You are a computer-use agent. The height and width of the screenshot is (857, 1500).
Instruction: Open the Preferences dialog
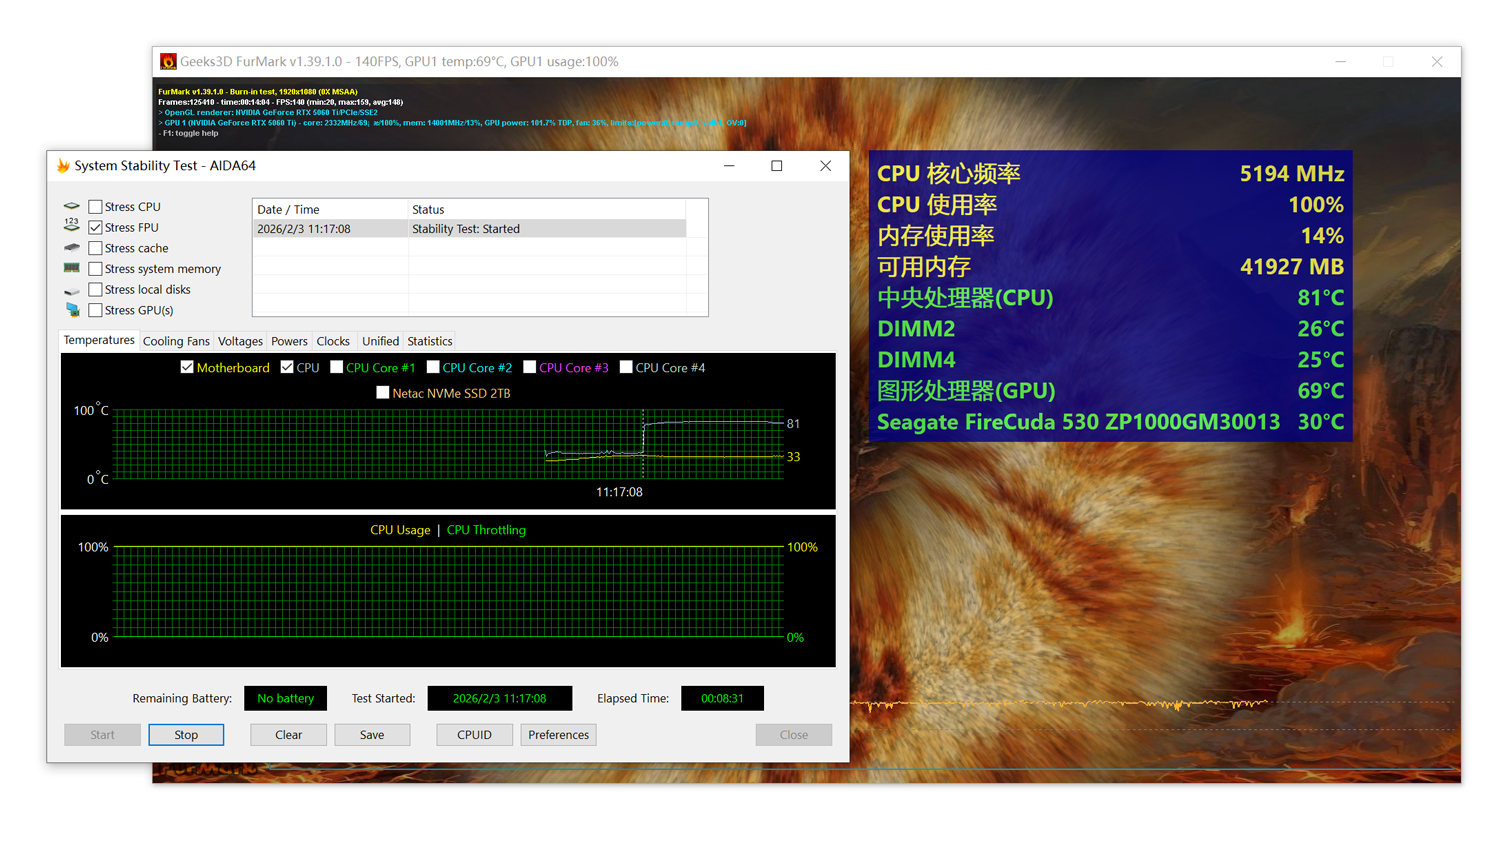click(558, 735)
